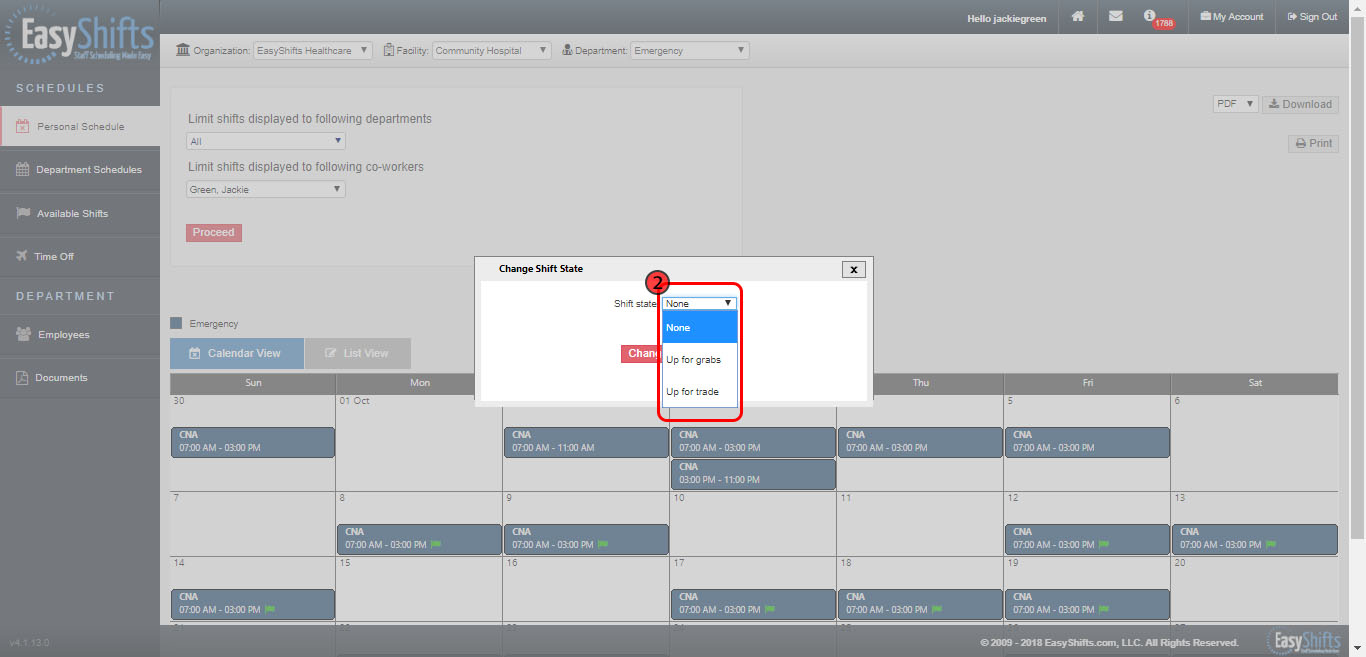Switch to Calendar View tab
1366x657 pixels.
pyautogui.click(x=237, y=353)
